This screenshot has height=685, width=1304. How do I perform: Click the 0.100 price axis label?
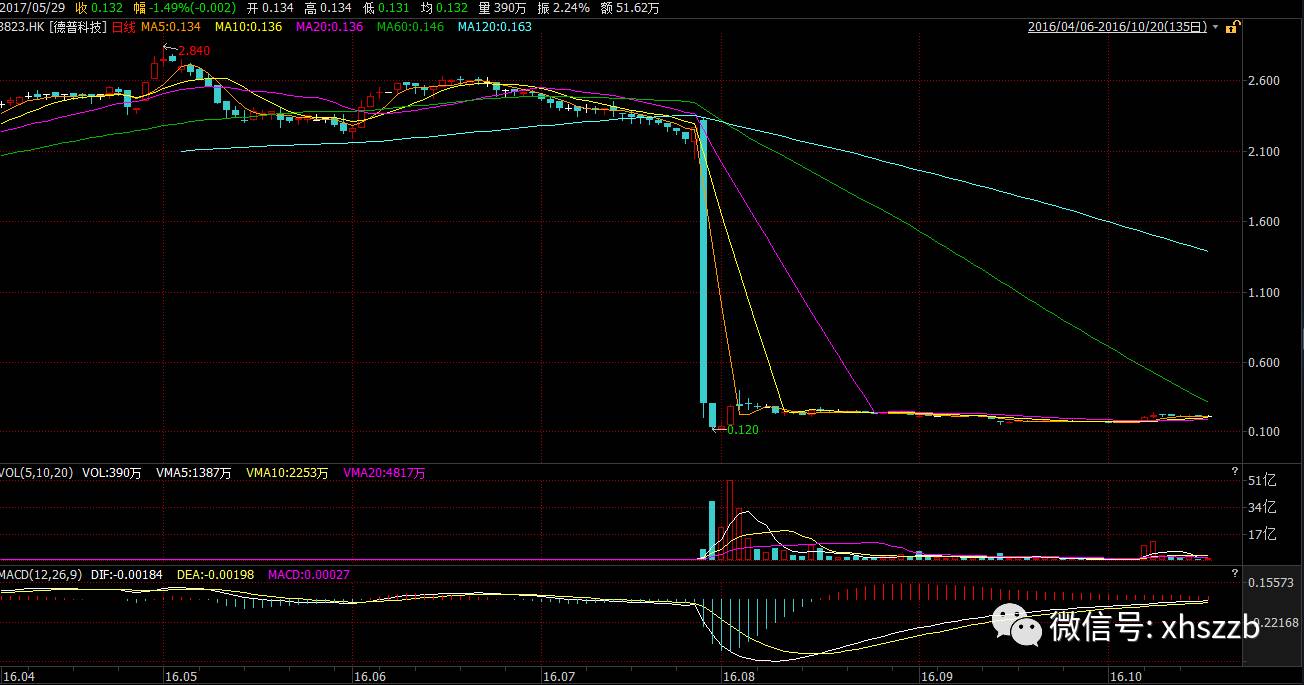(1264, 432)
